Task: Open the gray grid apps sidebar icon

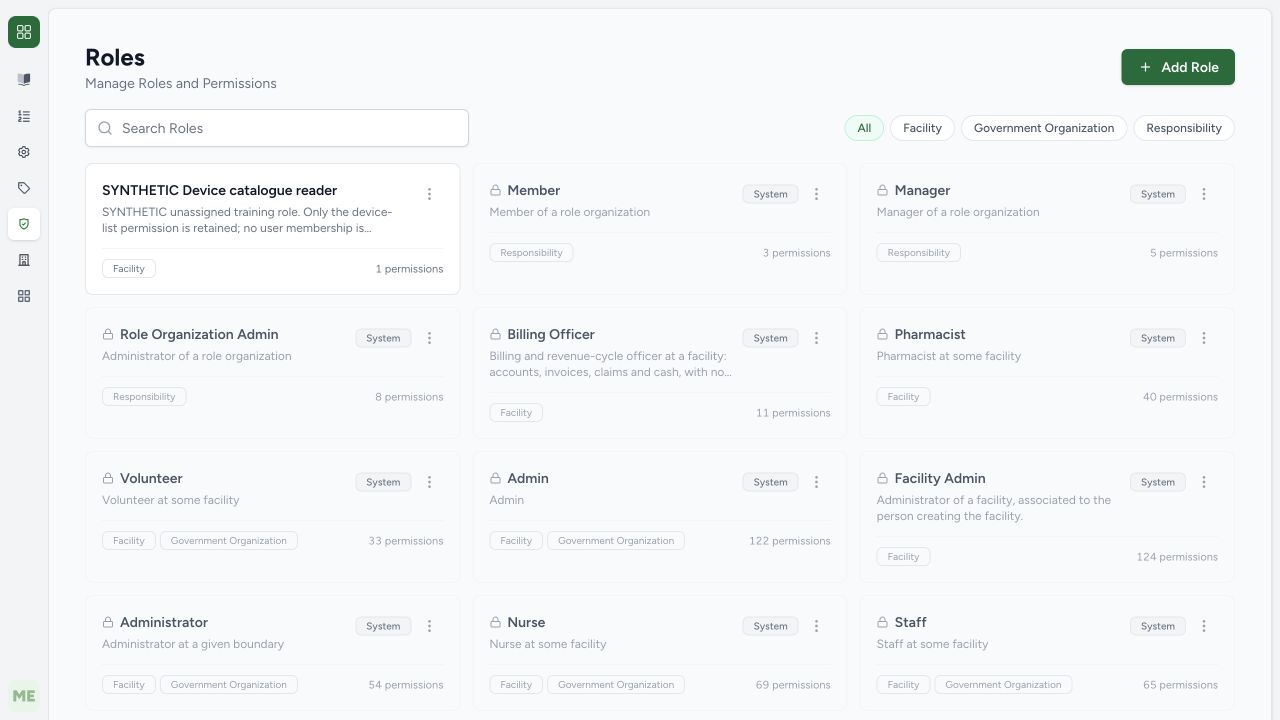Action: tap(24, 296)
